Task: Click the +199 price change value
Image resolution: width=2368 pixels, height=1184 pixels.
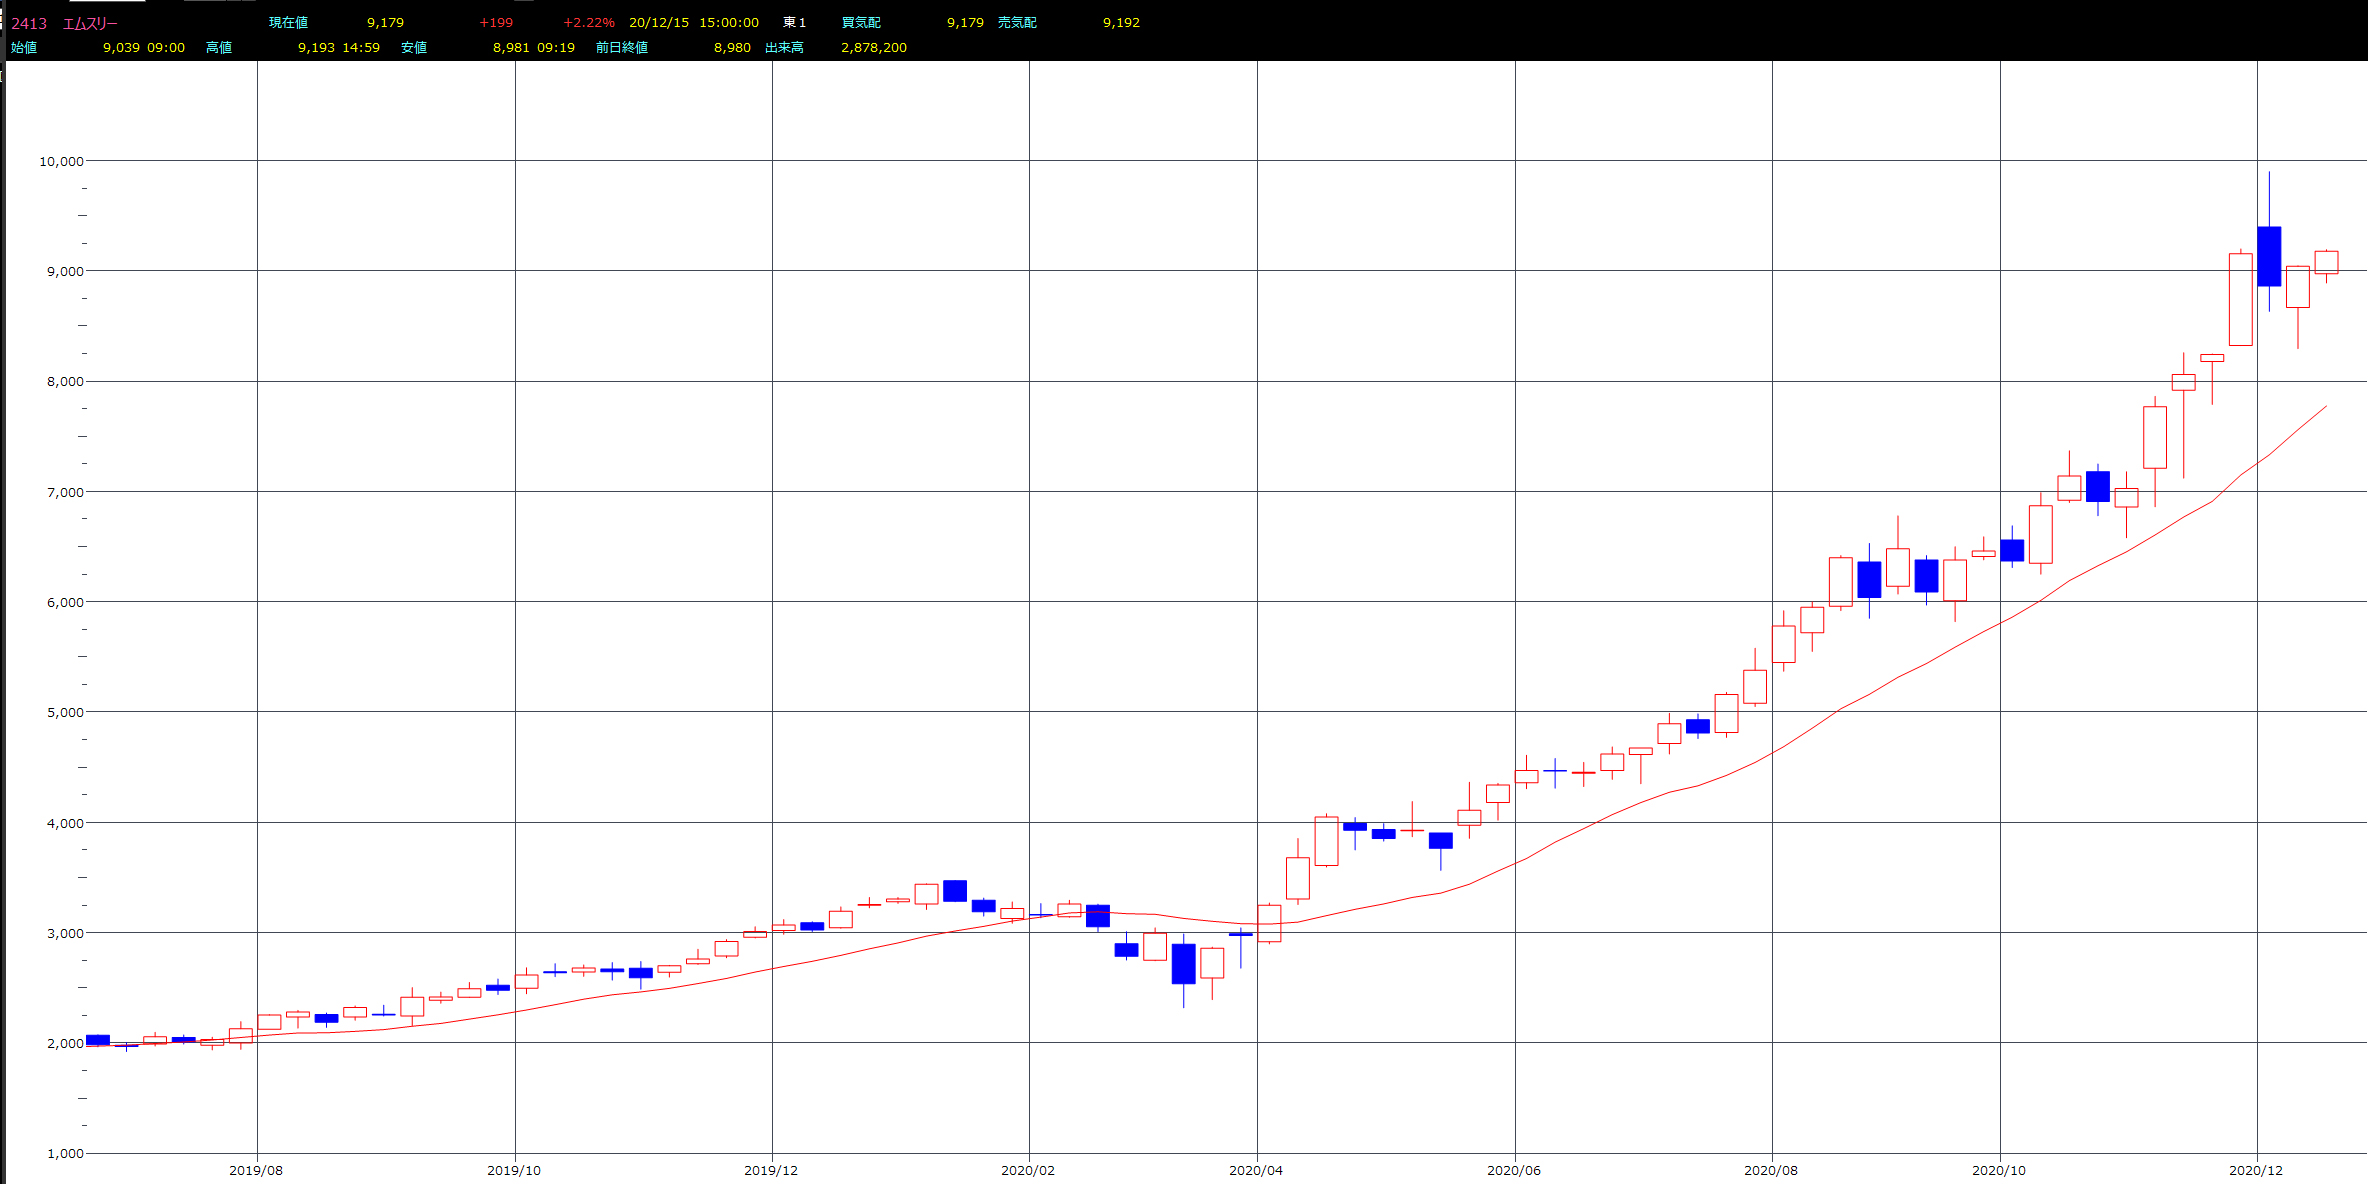Action: coord(496,22)
